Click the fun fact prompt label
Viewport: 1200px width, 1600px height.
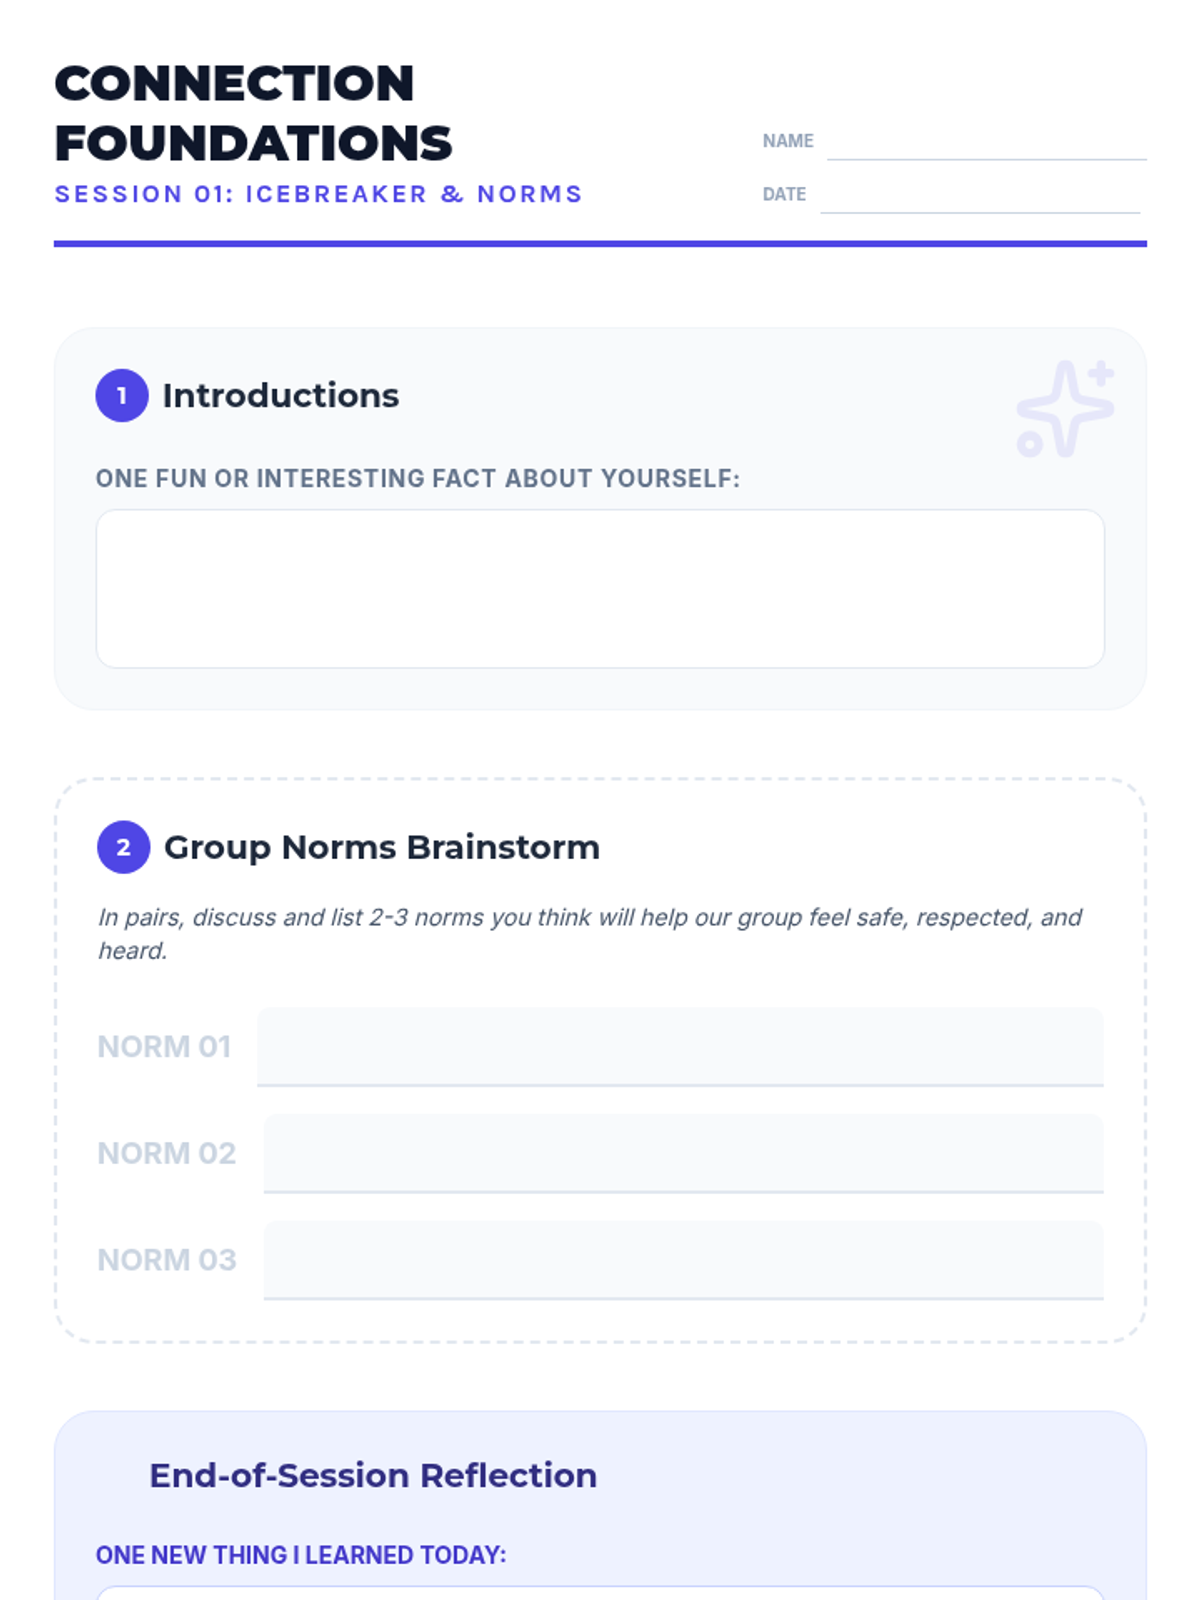click(x=417, y=479)
